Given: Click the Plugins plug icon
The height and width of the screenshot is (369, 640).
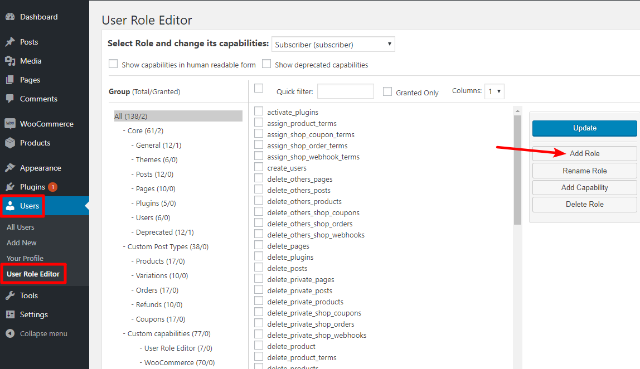Looking at the screenshot, I should pos(10,187).
